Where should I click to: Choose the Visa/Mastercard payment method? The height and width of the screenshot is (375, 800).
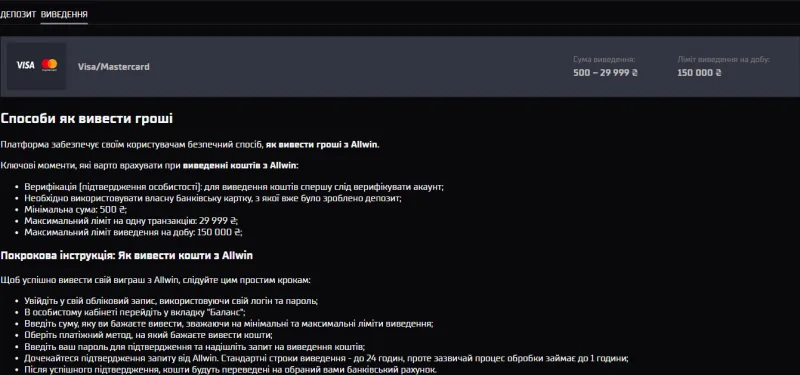[x=400, y=66]
